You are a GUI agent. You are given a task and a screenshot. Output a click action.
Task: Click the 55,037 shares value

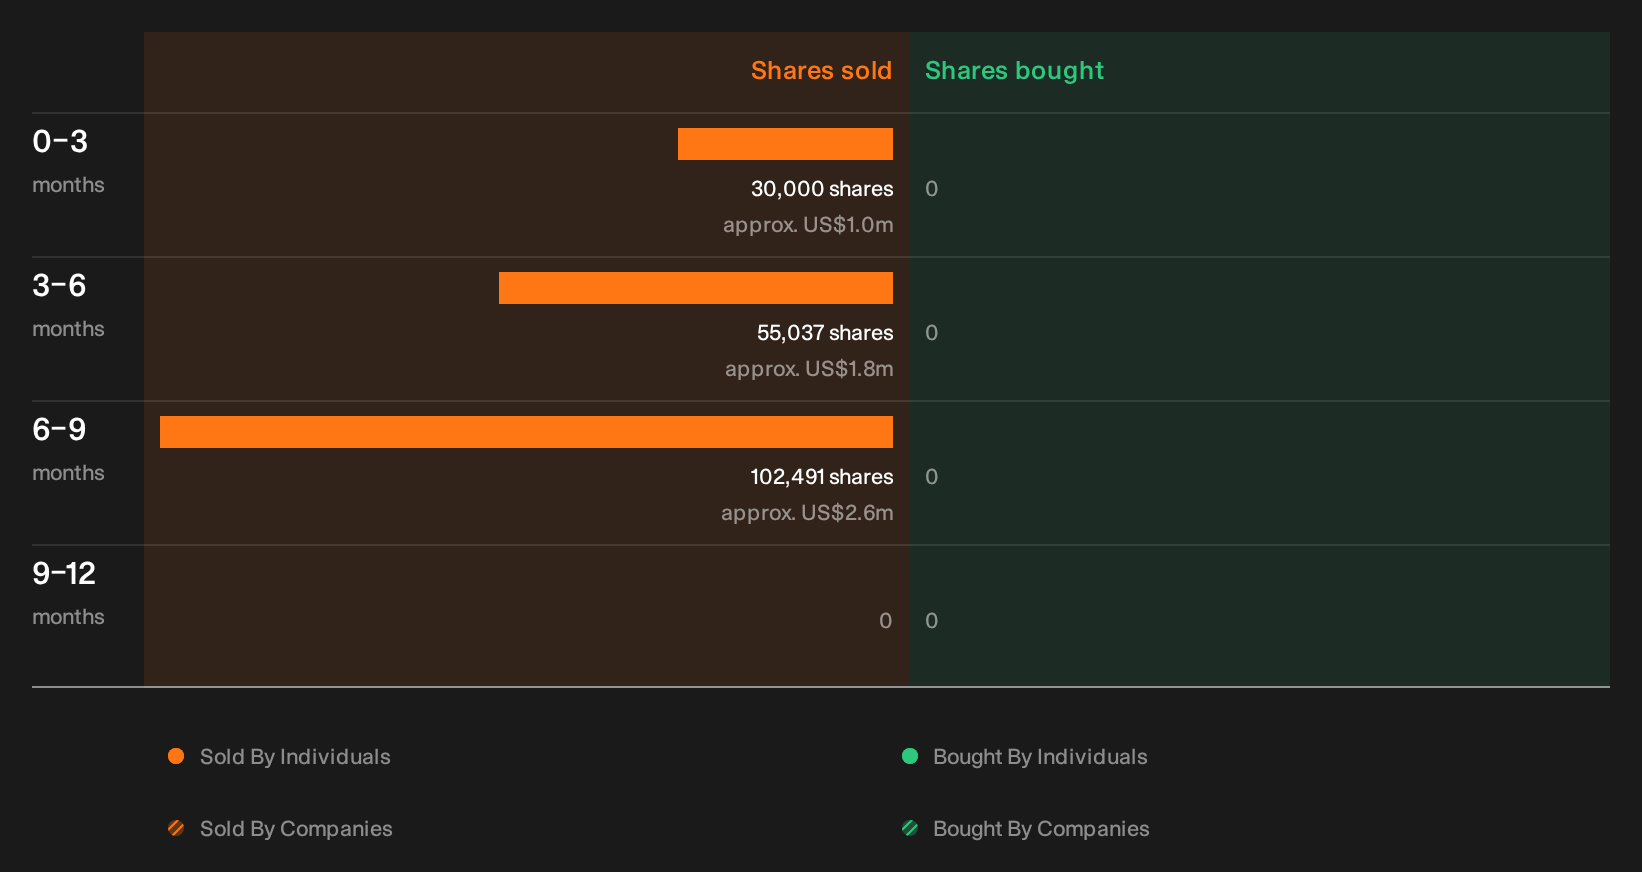(825, 333)
